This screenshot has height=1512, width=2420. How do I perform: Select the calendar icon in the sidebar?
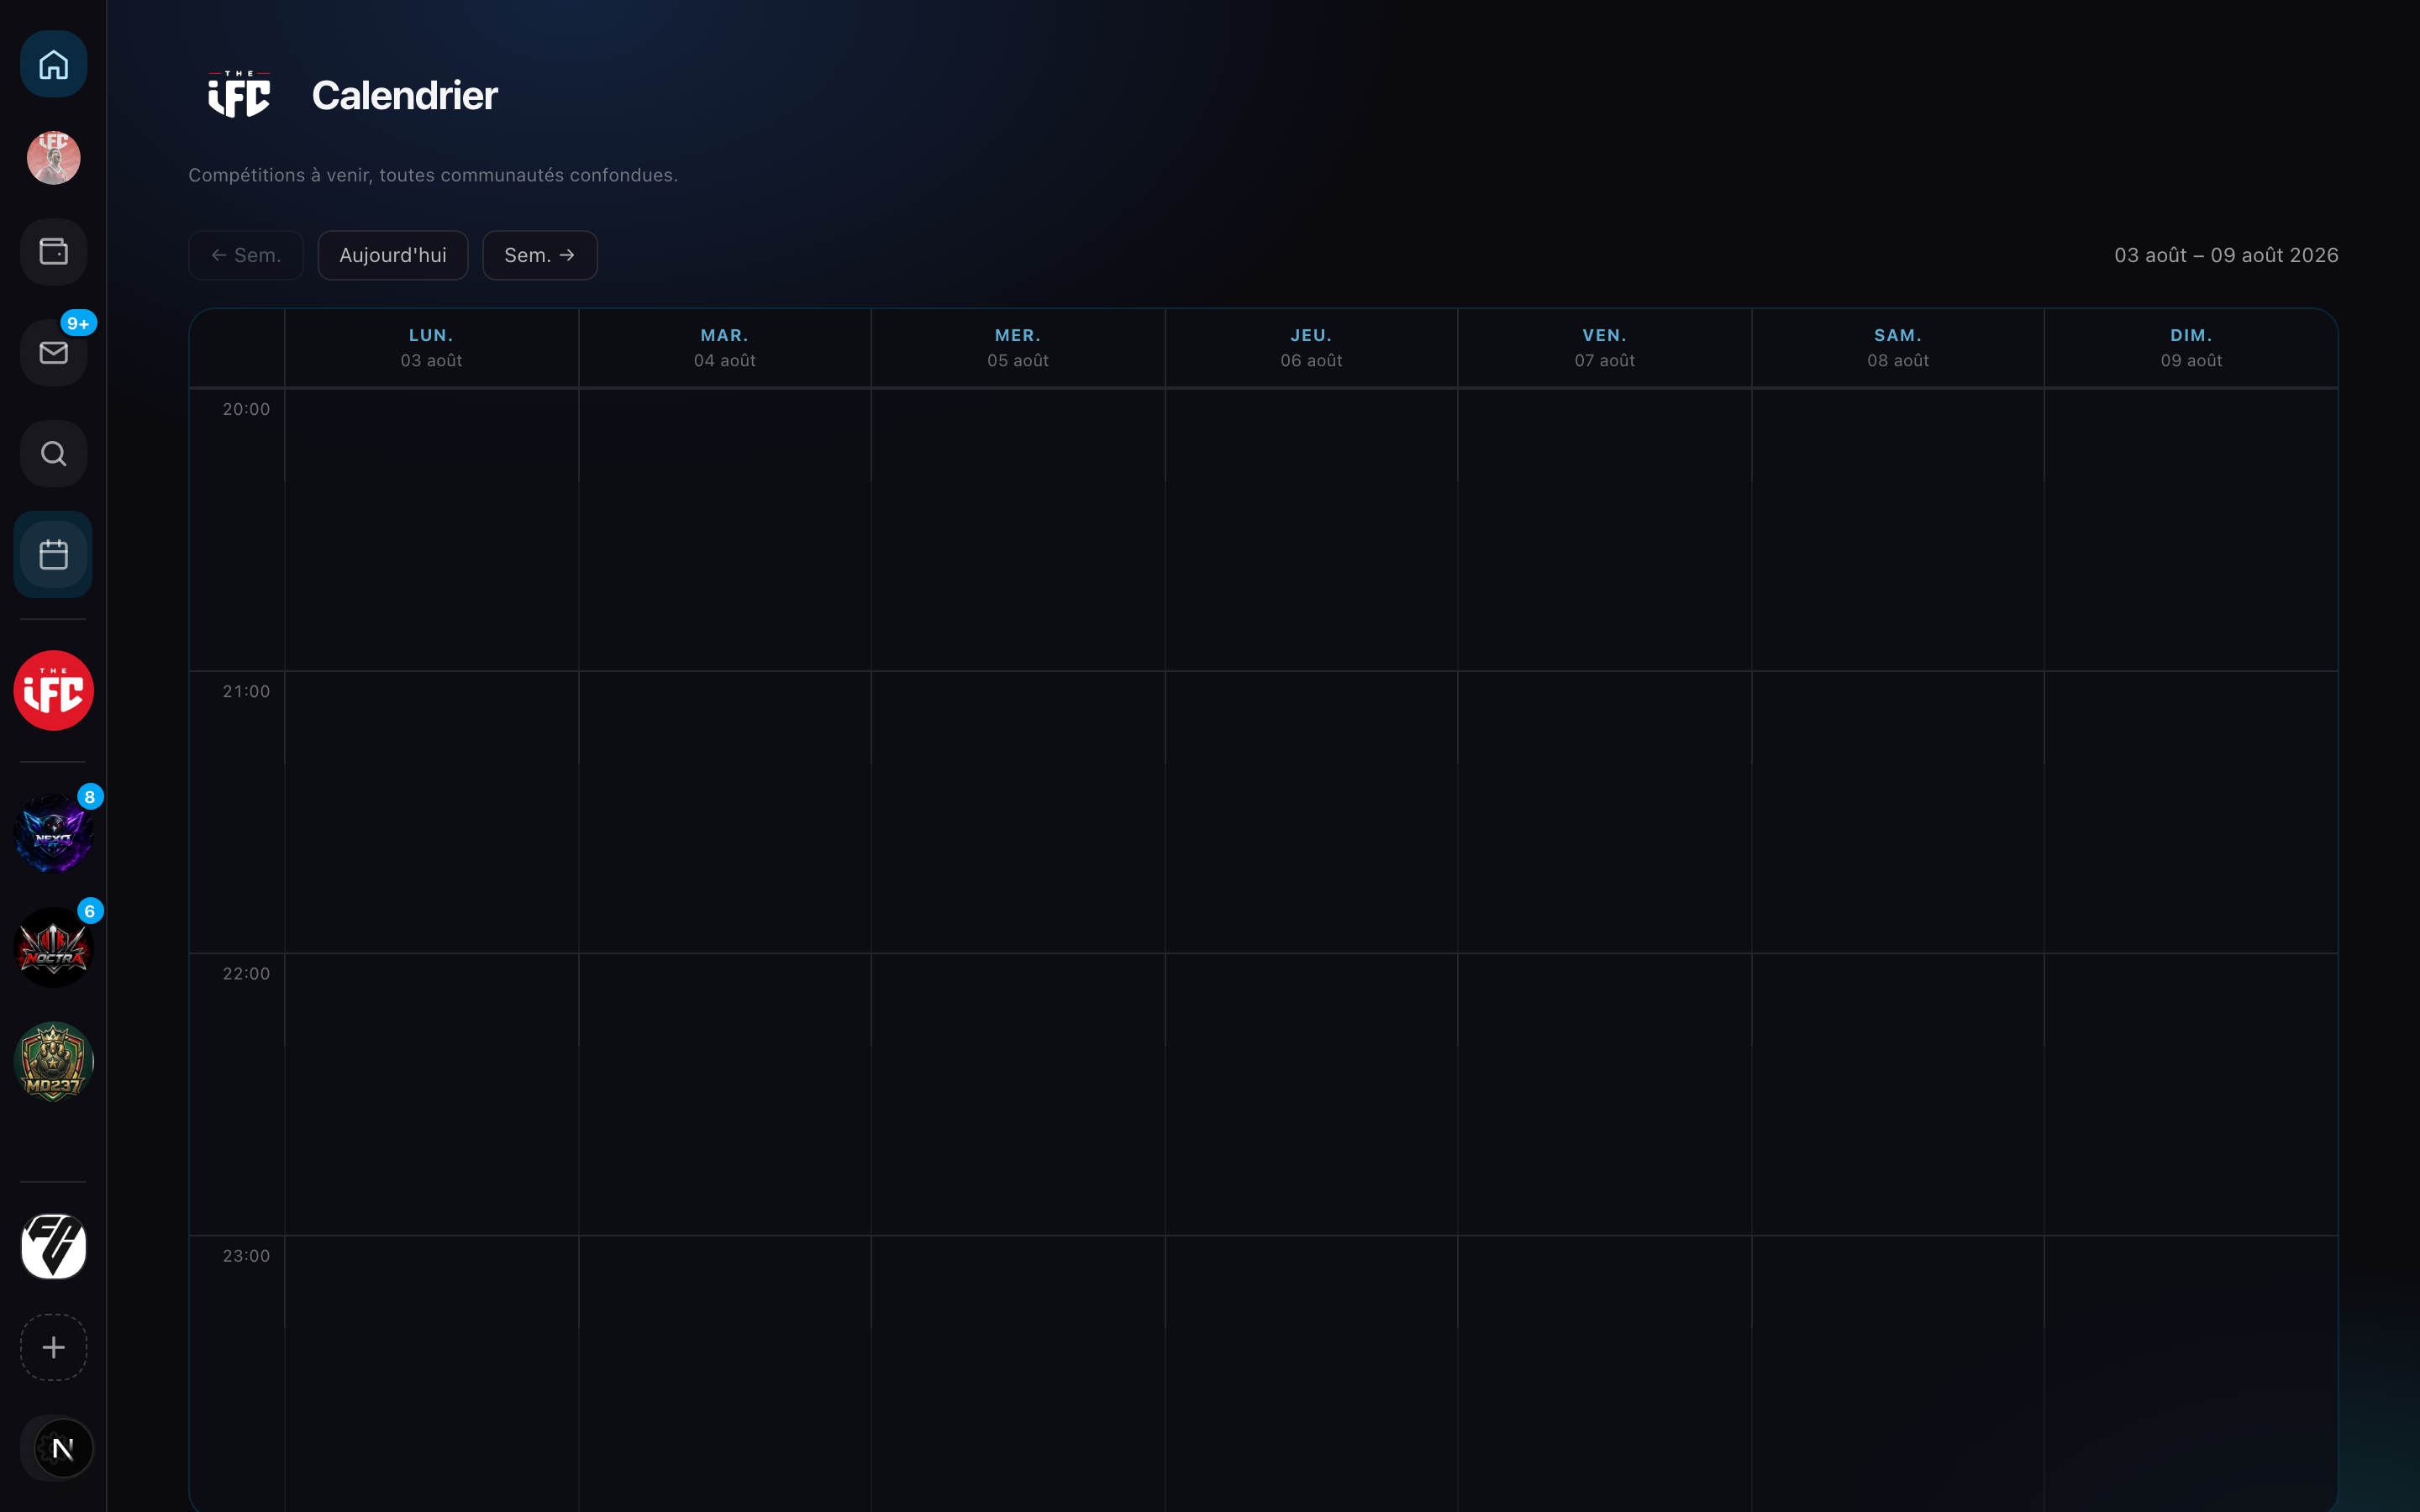(x=54, y=554)
